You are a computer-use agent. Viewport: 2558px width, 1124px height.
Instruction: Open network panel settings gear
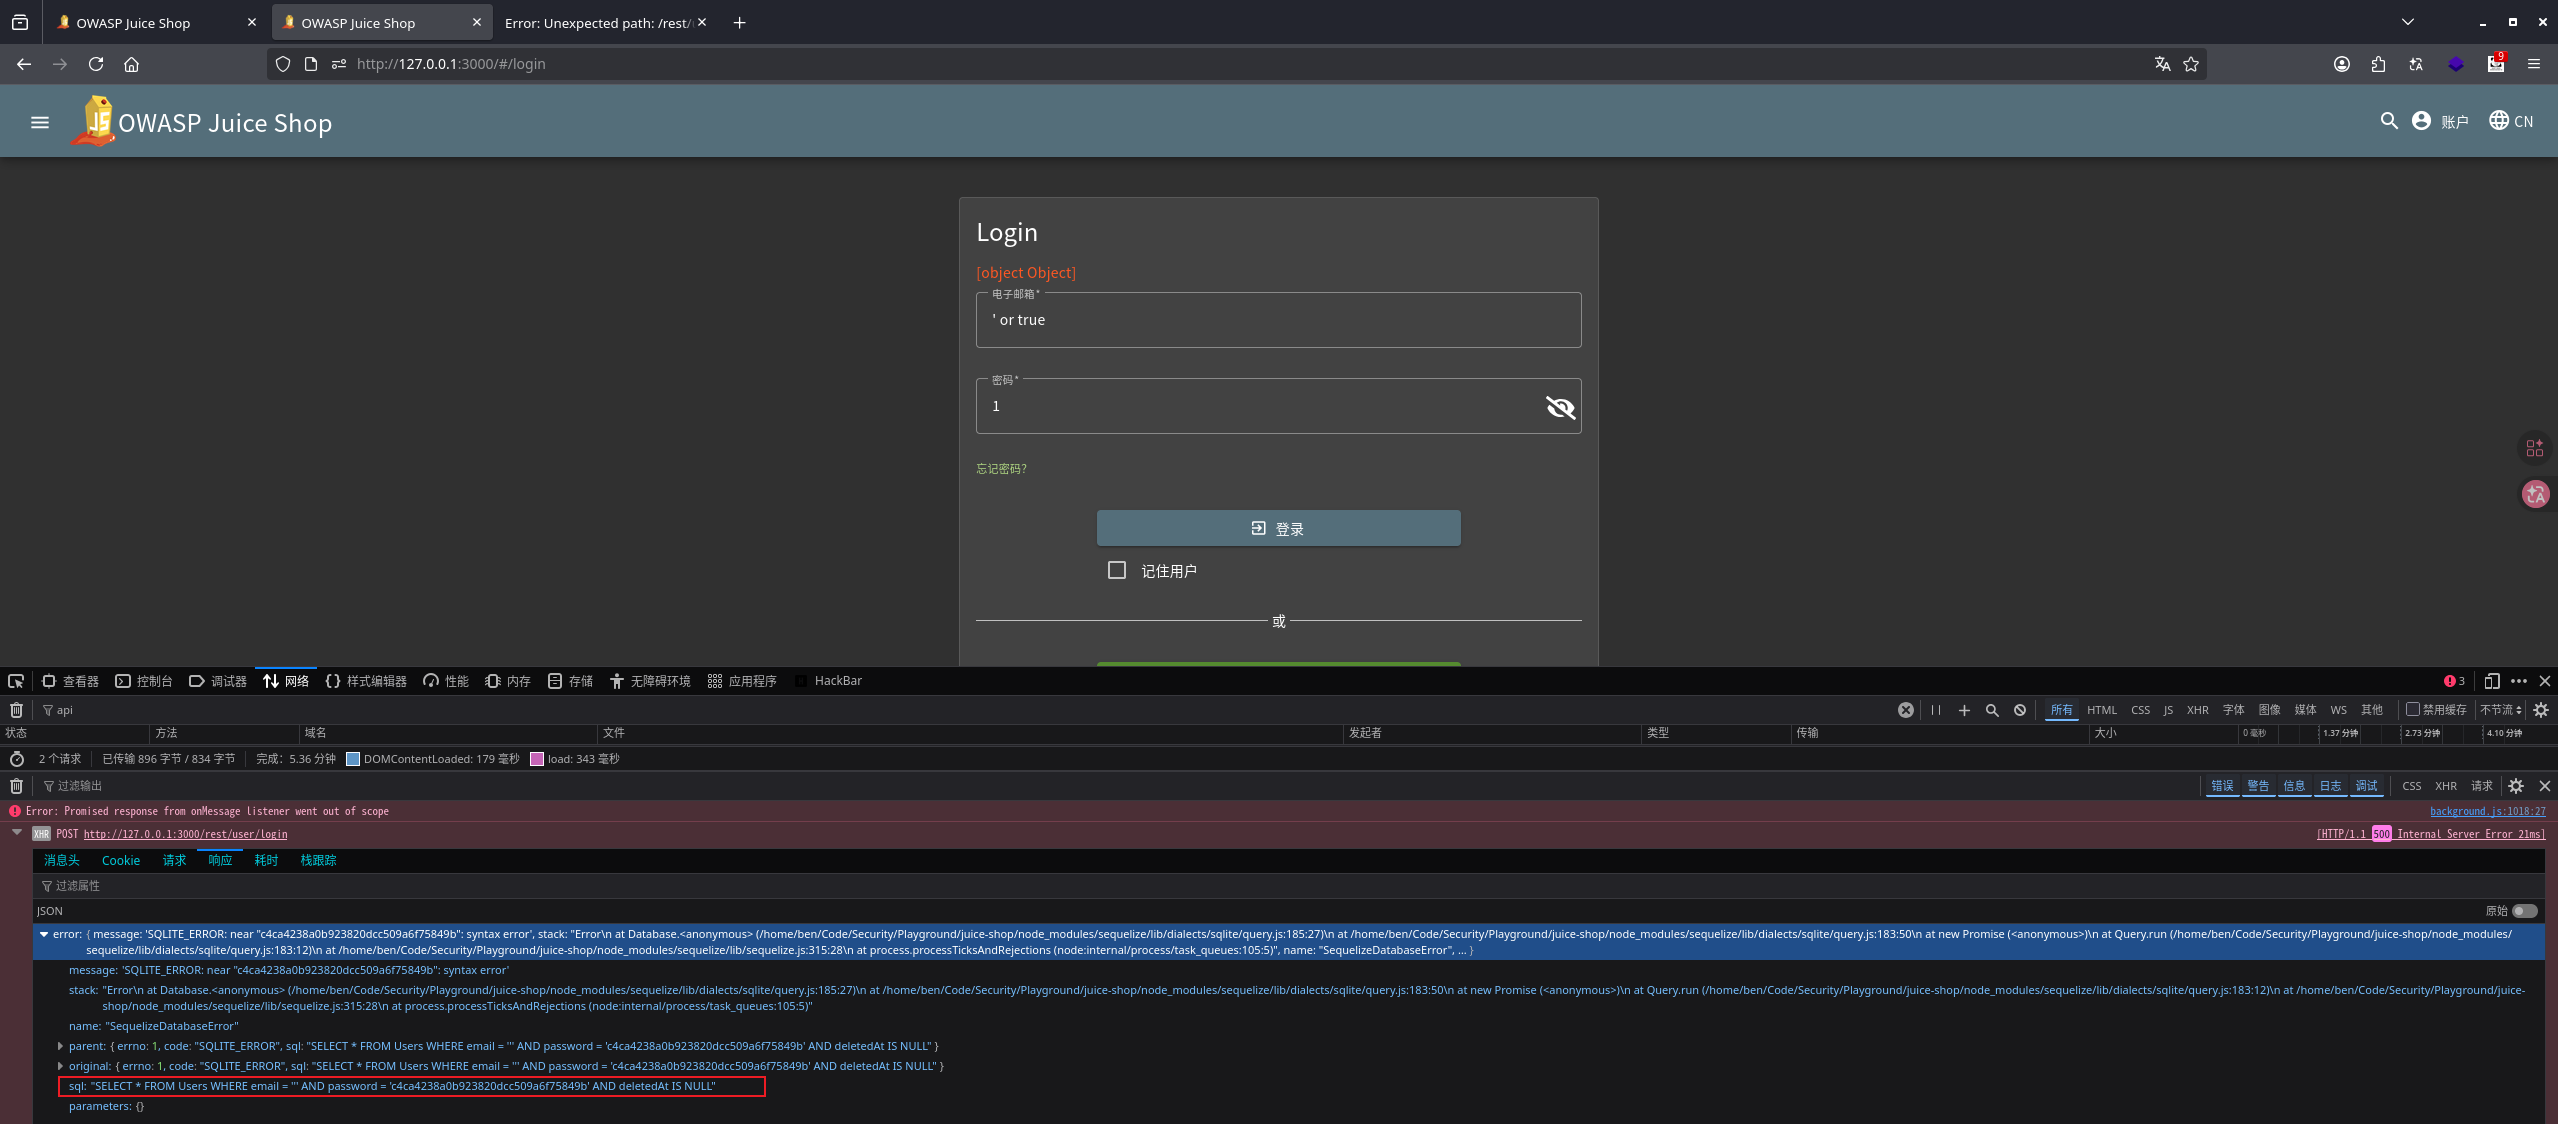point(2541,710)
